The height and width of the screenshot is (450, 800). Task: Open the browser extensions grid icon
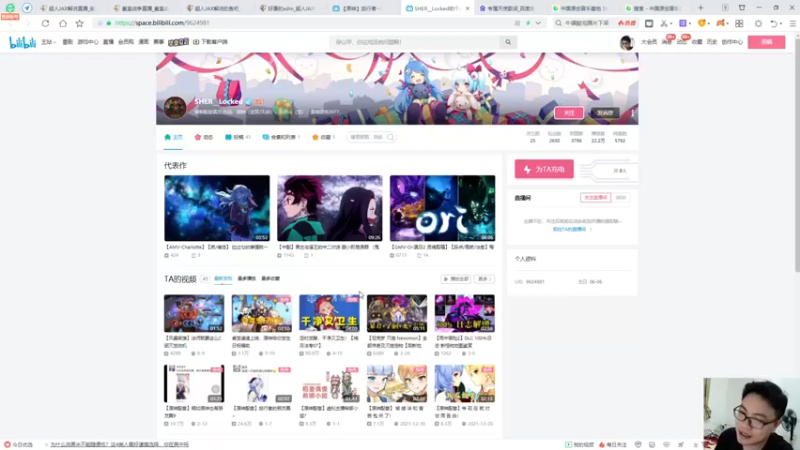coord(739,23)
